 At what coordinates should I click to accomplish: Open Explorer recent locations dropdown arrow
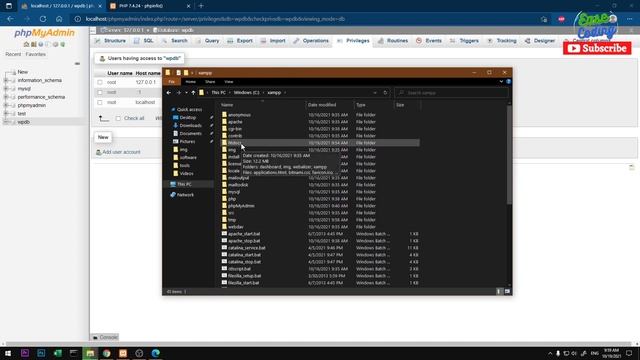pyautogui.click(x=186, y=93)
